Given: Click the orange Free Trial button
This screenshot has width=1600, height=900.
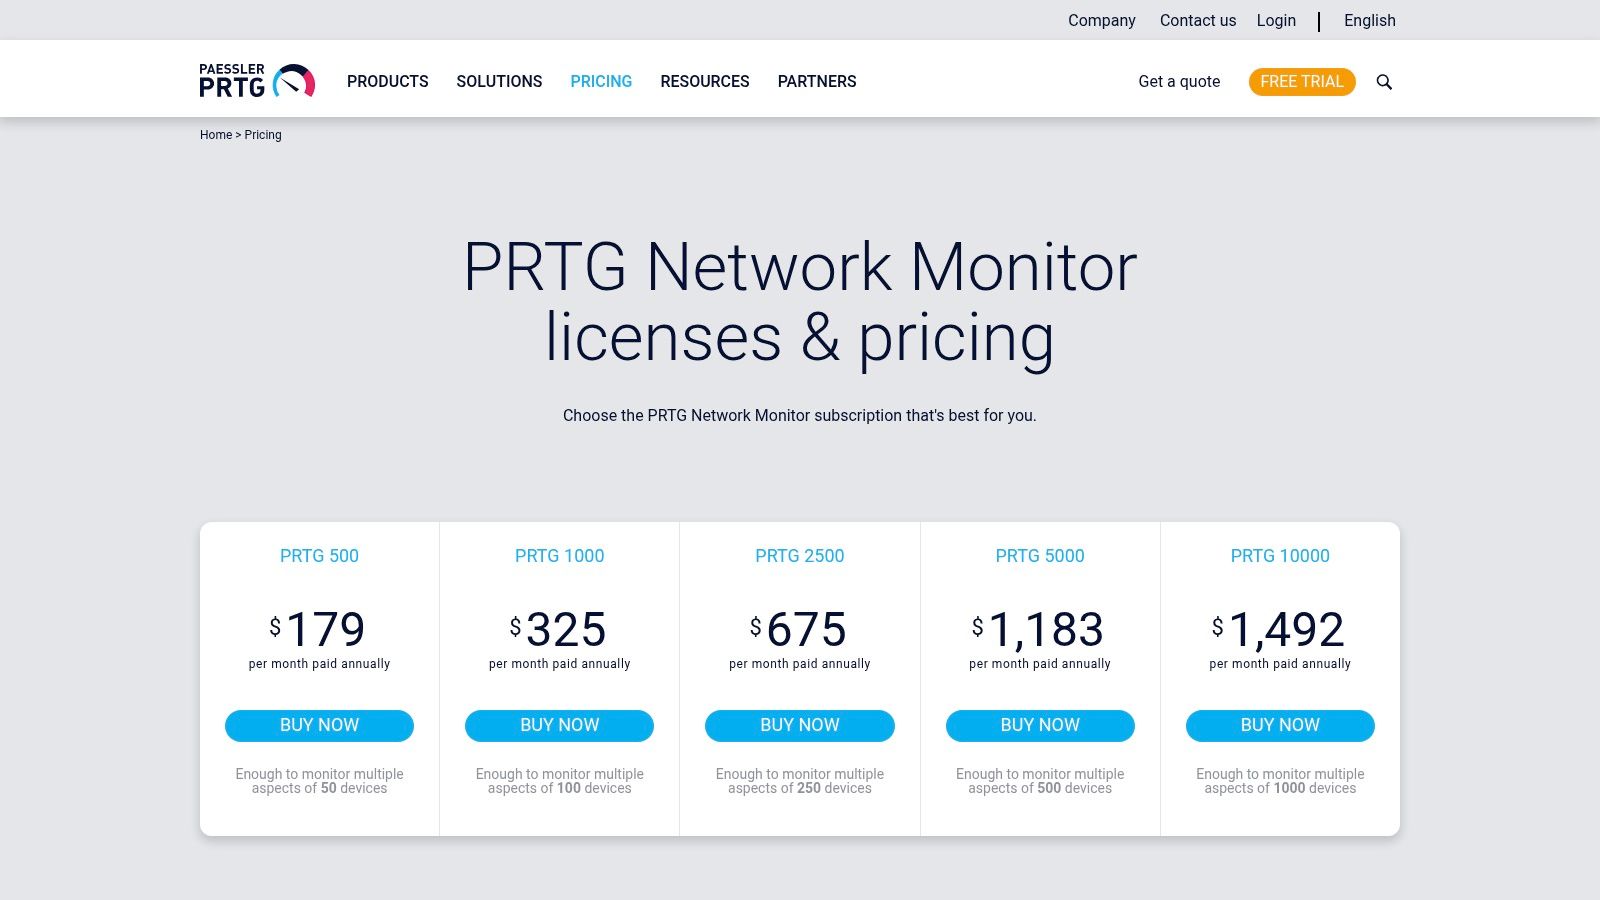Looking at the screenshot, I should coord(1301,82).
